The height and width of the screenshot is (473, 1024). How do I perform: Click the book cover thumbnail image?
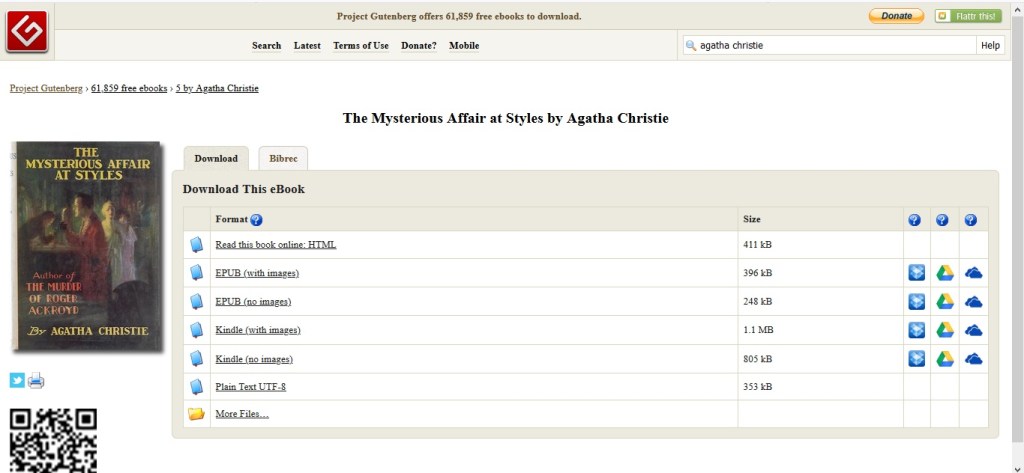click(x=88, y=246)
